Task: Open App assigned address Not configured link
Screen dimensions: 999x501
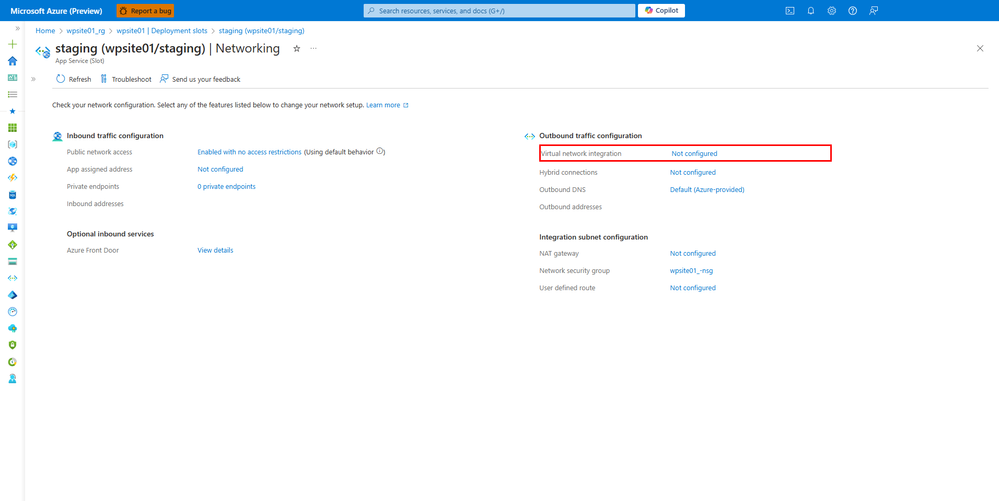Action: tap(220, 170)
